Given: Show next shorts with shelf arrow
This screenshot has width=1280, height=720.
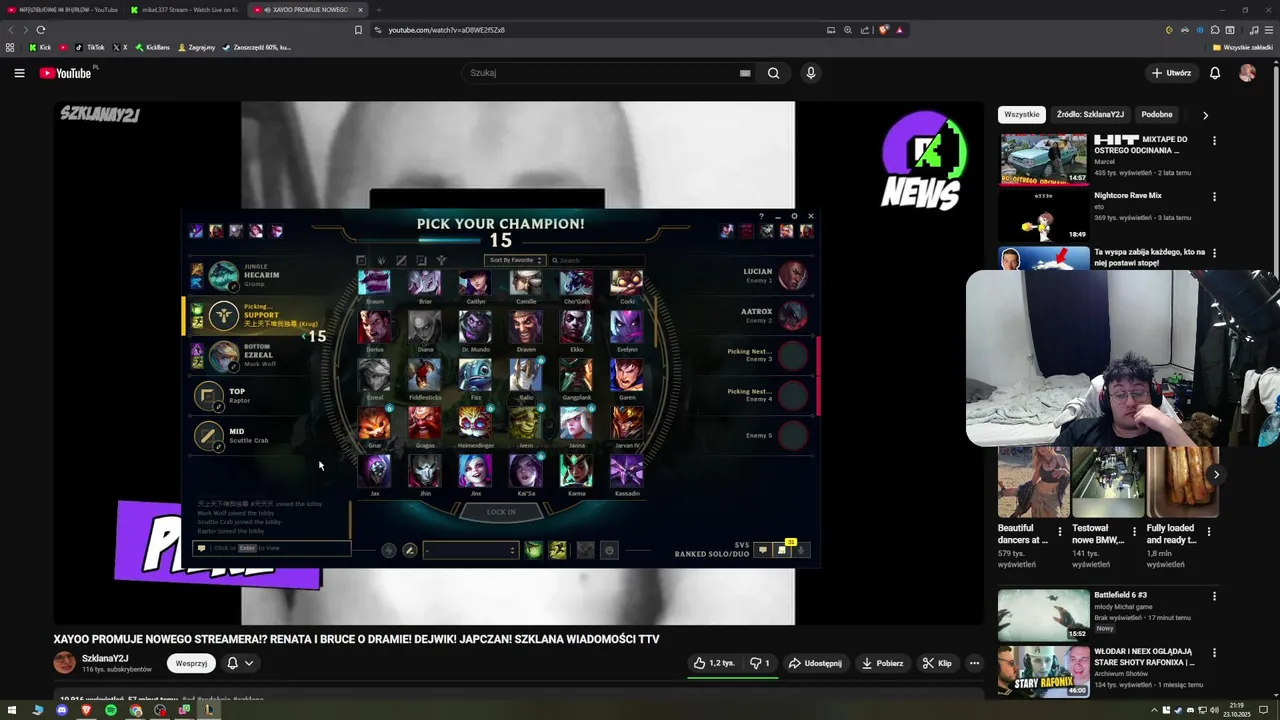Looking at the screenshot, I should click(1216, 474).
